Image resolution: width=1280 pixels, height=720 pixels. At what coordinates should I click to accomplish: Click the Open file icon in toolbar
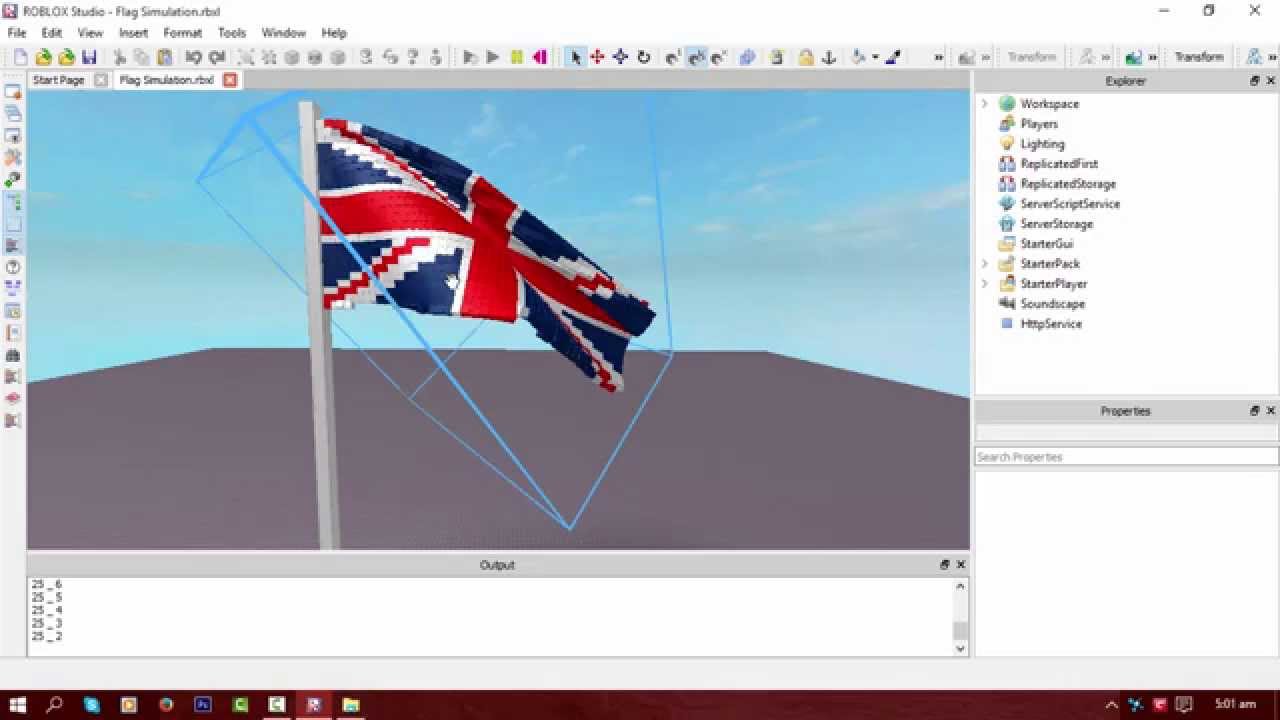tap(43, 57)
